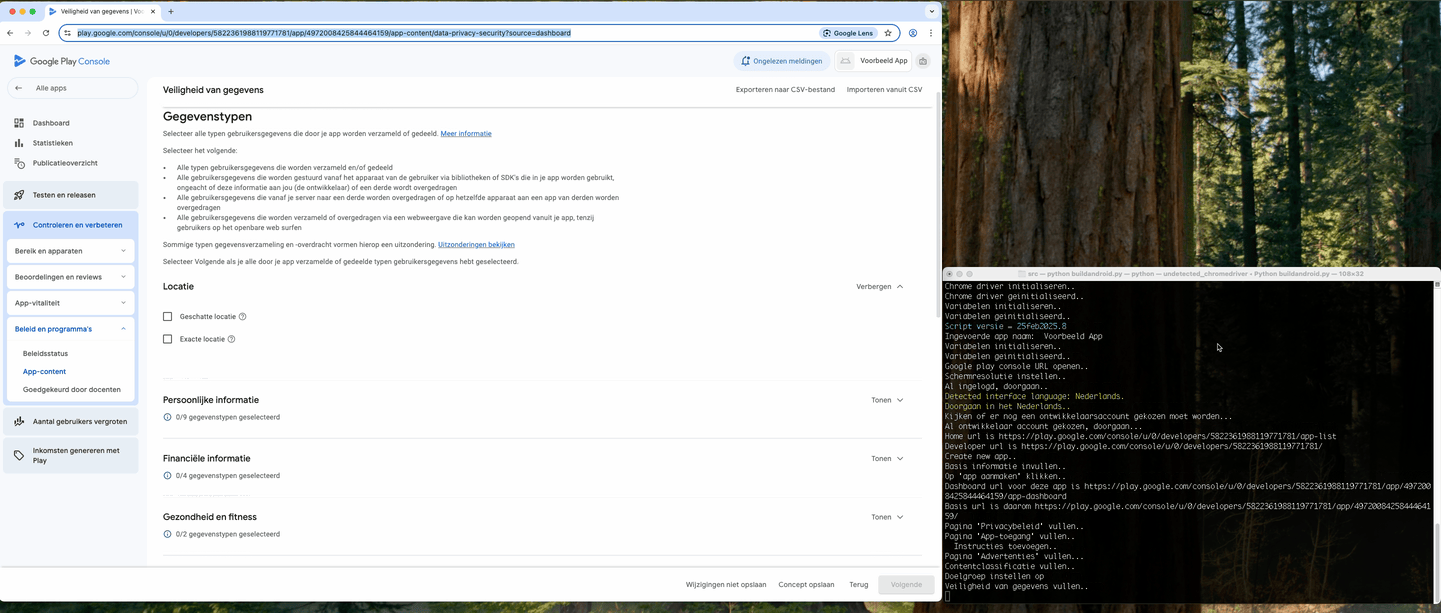Click help icon next to Geschatte locatie
The image size is (1441, 613).
click(243, 317)
